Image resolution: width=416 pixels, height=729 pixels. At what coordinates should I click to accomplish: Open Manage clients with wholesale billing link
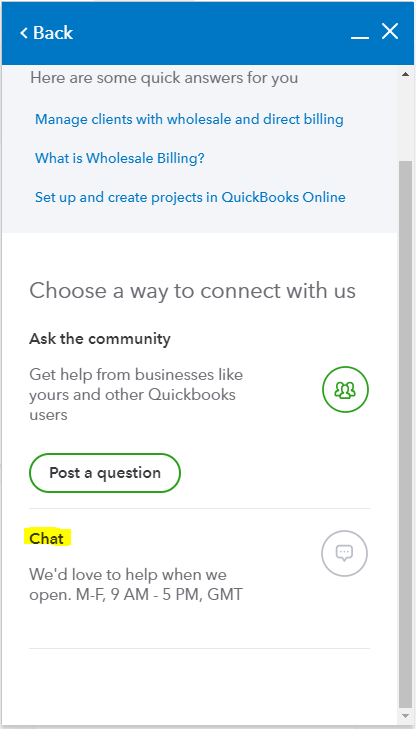point(189,119)
